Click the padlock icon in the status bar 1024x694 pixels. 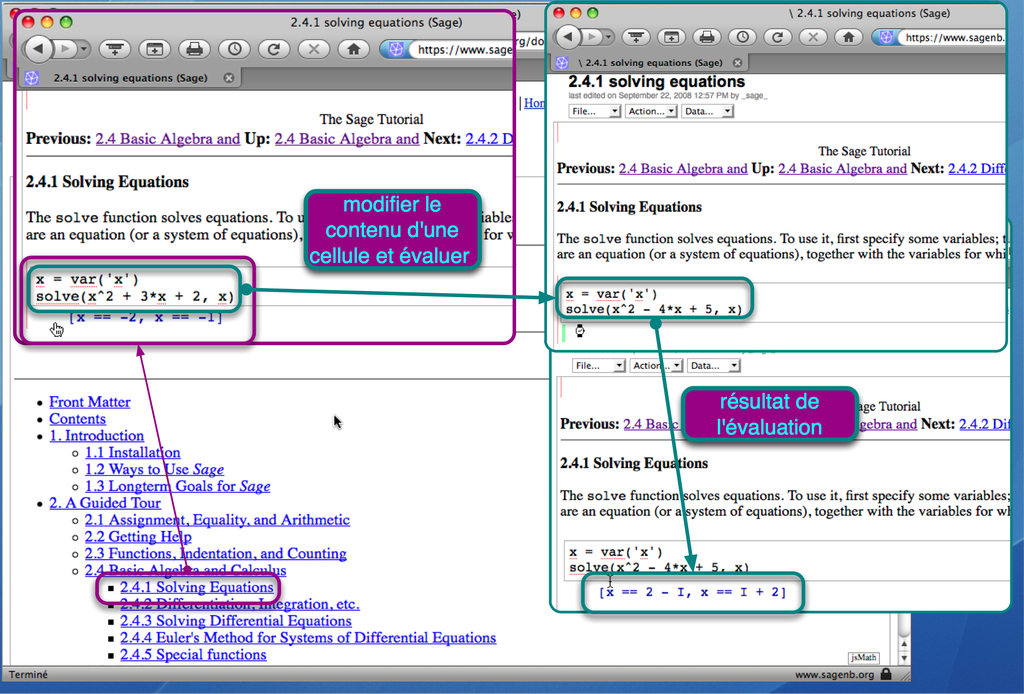point(886,674)
